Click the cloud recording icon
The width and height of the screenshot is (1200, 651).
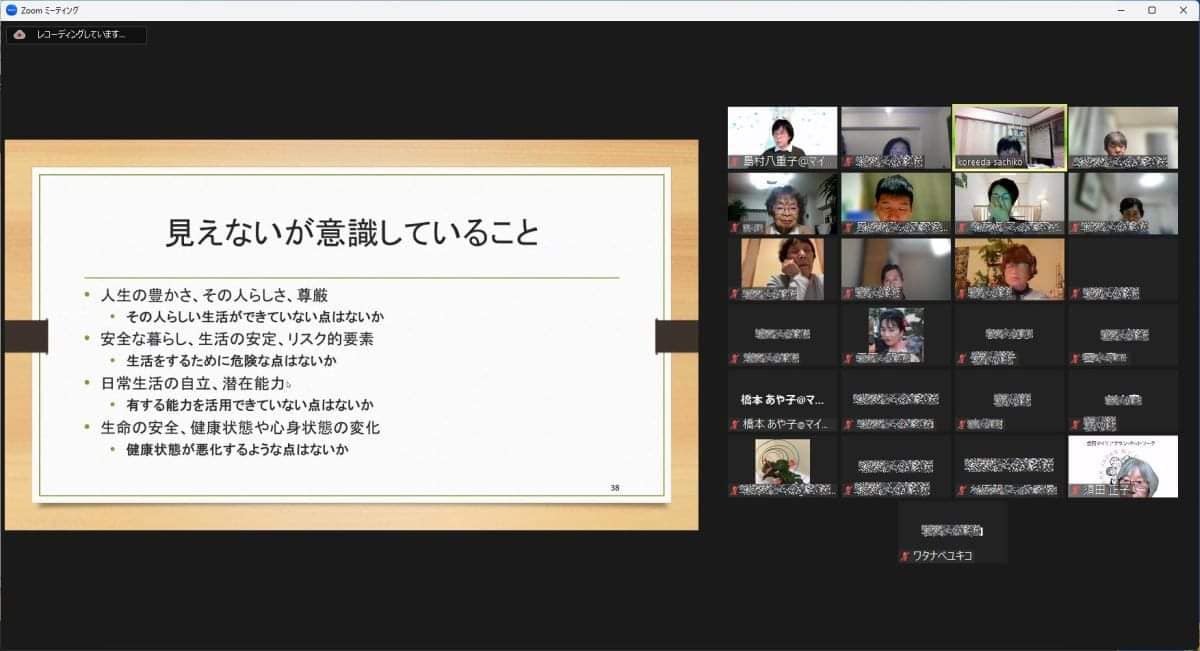(x=19, y=34)
